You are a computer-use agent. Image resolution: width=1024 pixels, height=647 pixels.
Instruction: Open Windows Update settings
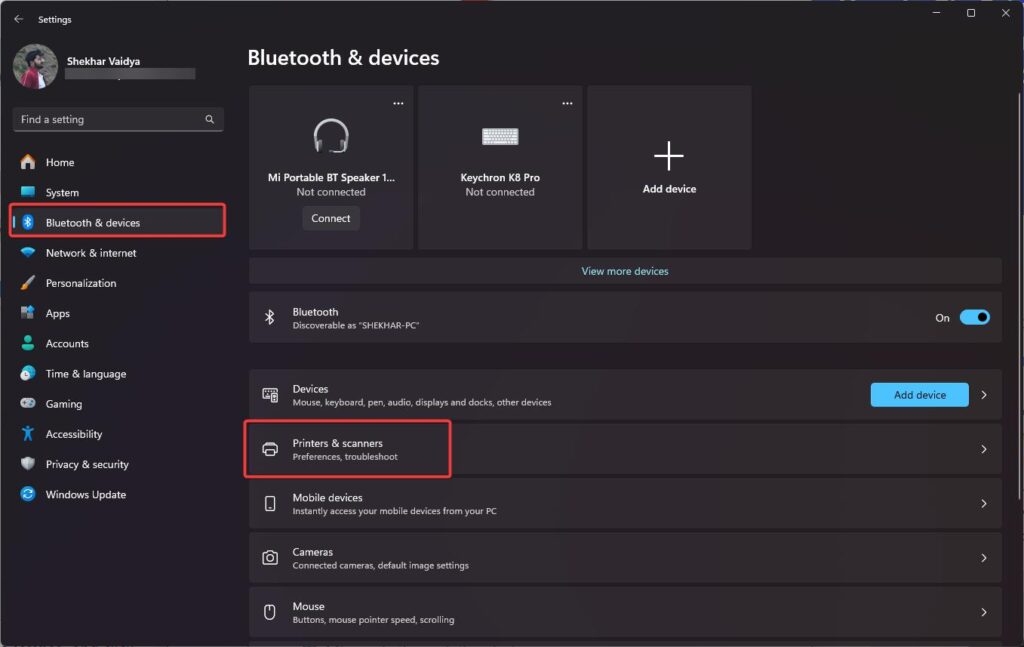tap(118, 494)
